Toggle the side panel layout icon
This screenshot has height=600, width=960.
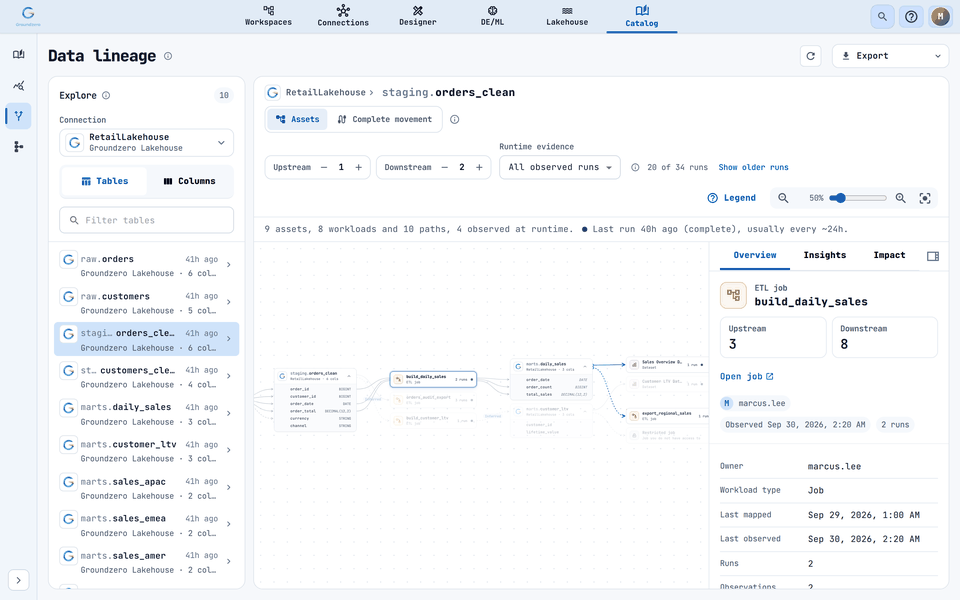click(932, 256)
